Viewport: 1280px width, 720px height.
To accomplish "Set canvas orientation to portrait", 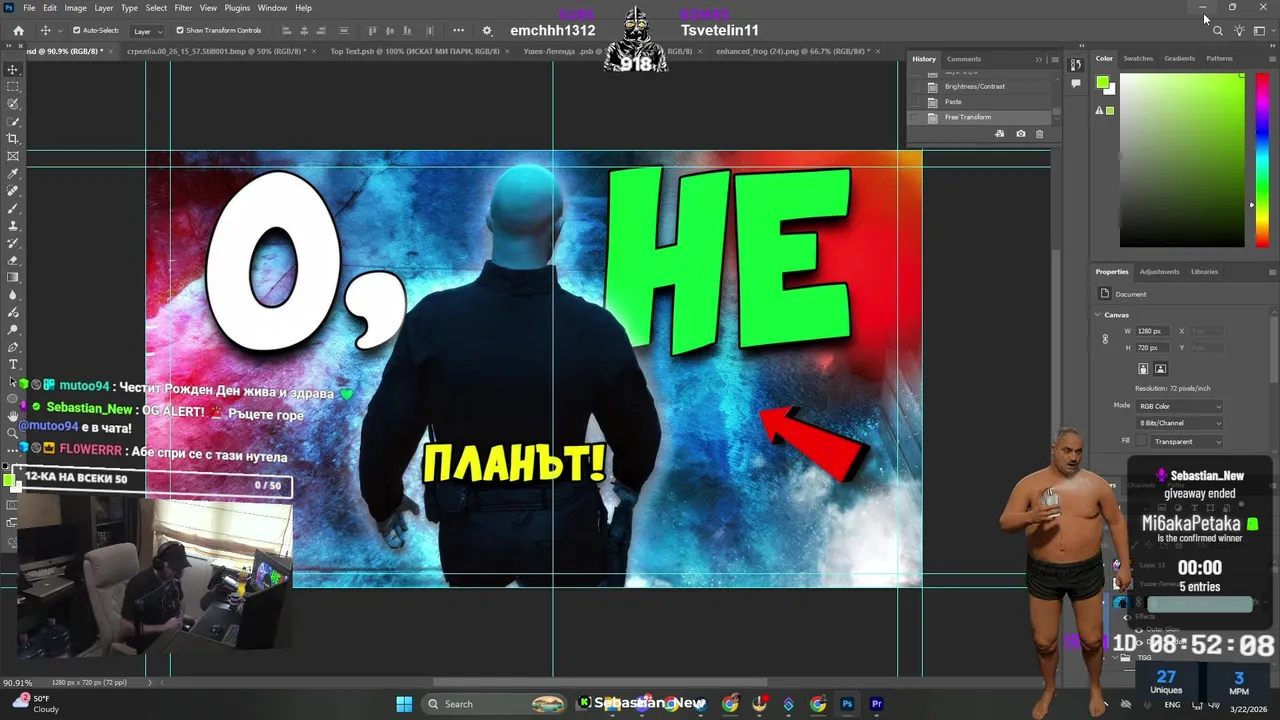I will [x=1143, y=368].
